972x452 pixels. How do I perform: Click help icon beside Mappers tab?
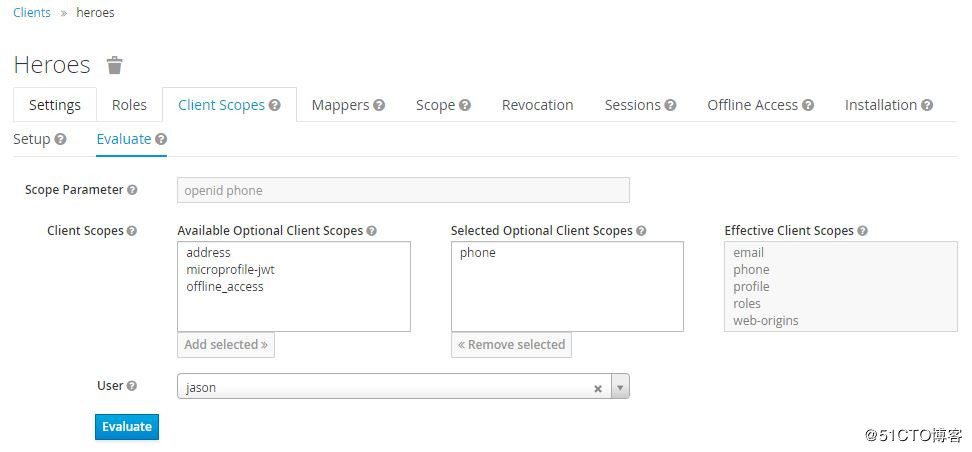coord(379,105)
